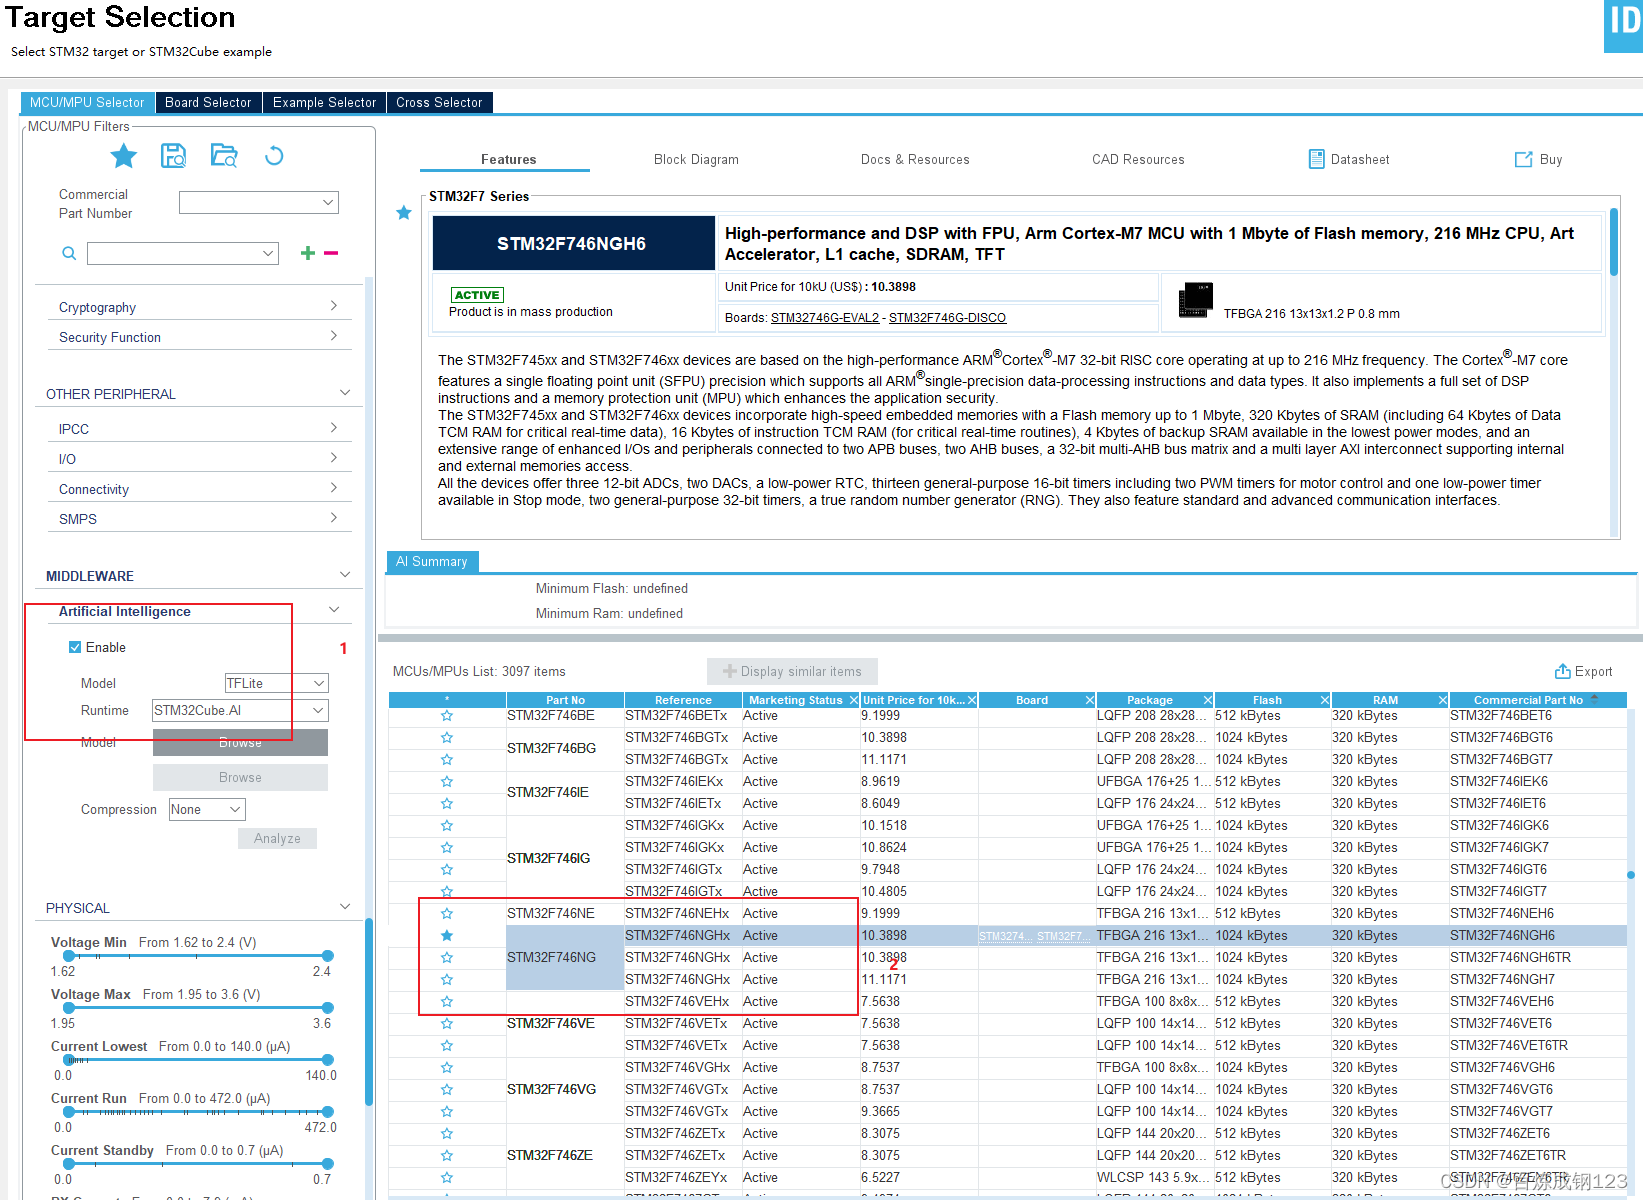The width and height of the screenshot is (1643, 1200).
Task: Add search entry with green plus
Action: [308, 254]
